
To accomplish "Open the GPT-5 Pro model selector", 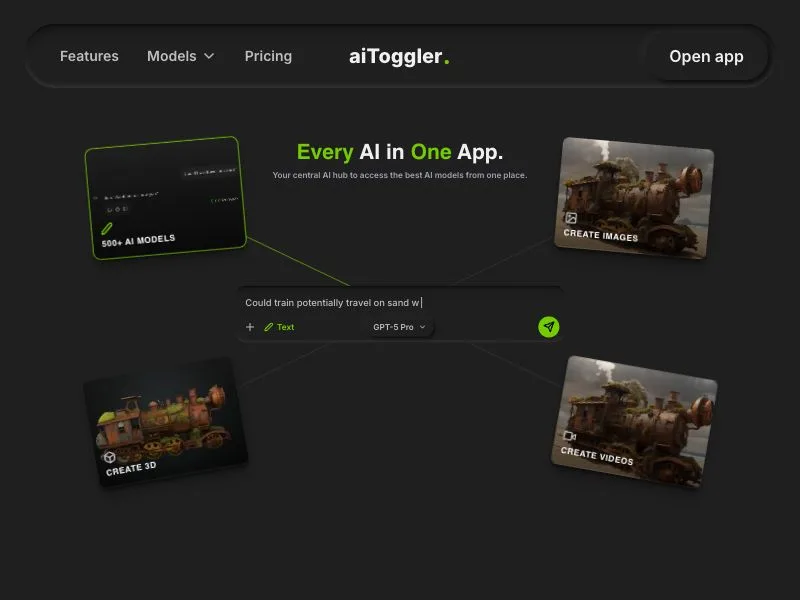I will pyautogui.click(x=399, y=327).
